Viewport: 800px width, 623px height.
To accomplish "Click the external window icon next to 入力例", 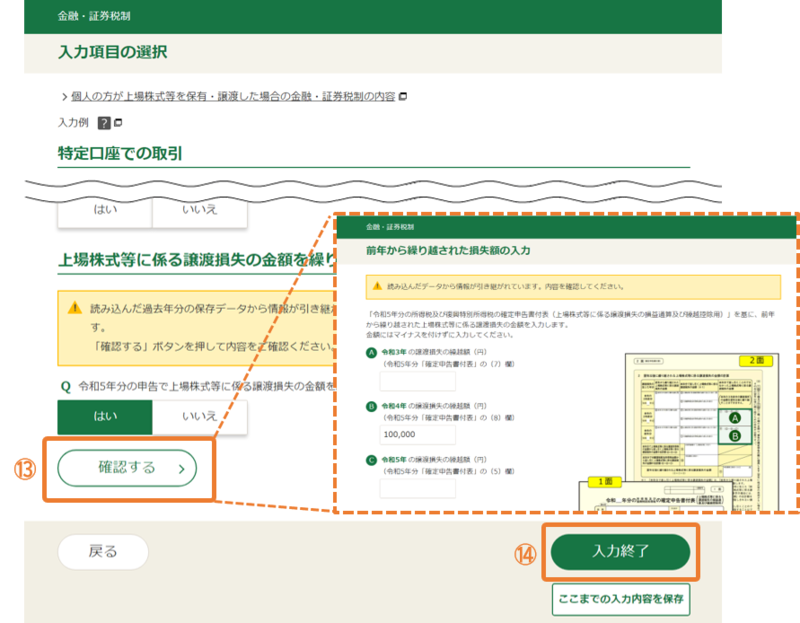I will [117, 123].
